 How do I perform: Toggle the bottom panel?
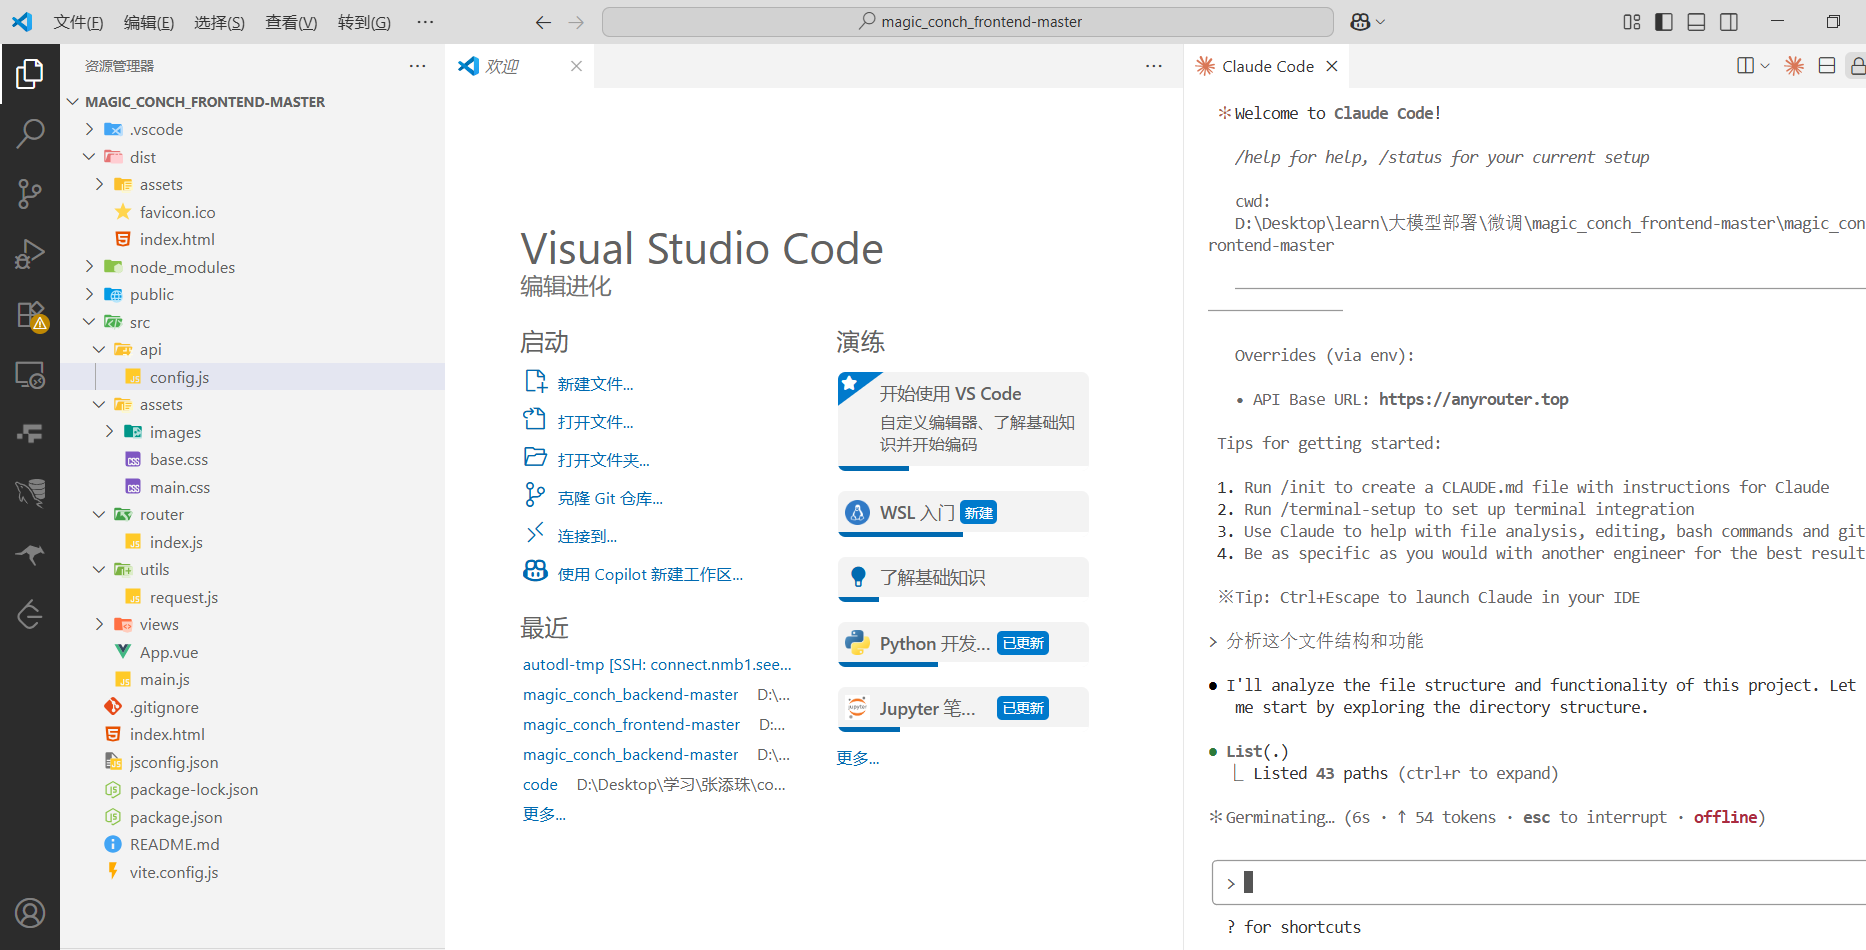[x=1696, y=22]
